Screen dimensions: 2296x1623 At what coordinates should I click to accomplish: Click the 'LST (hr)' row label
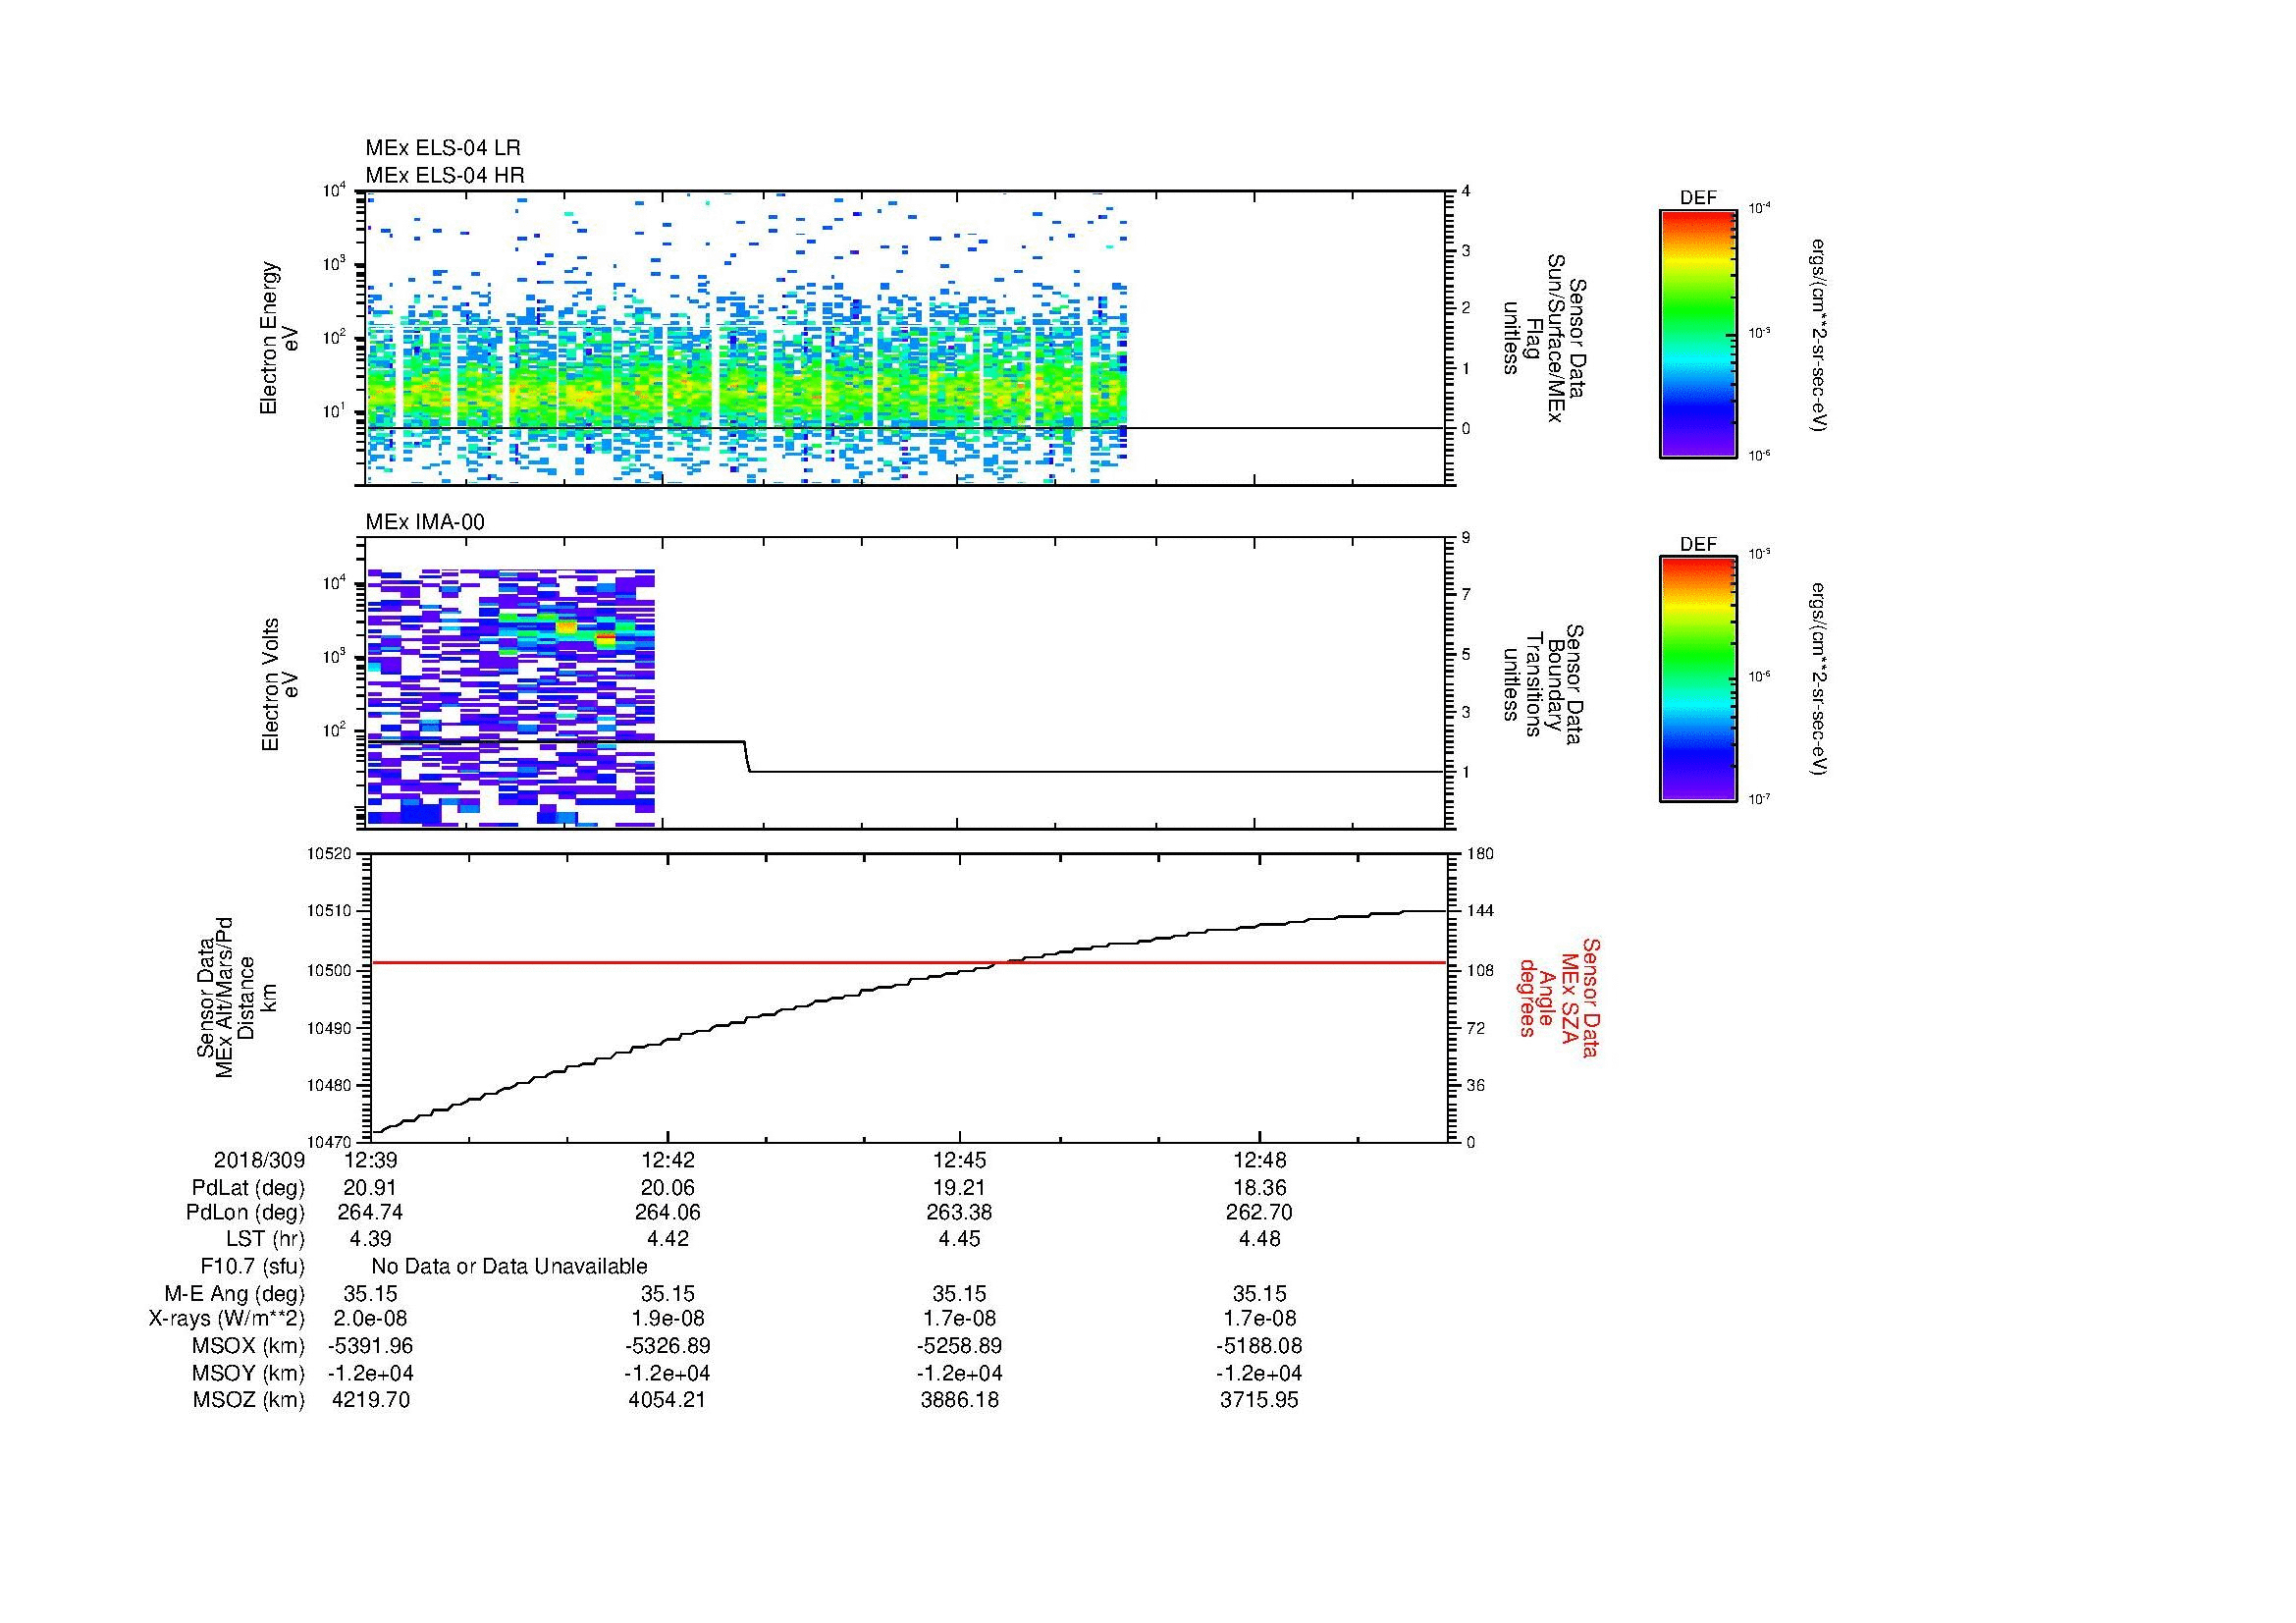click(265, 1239)
